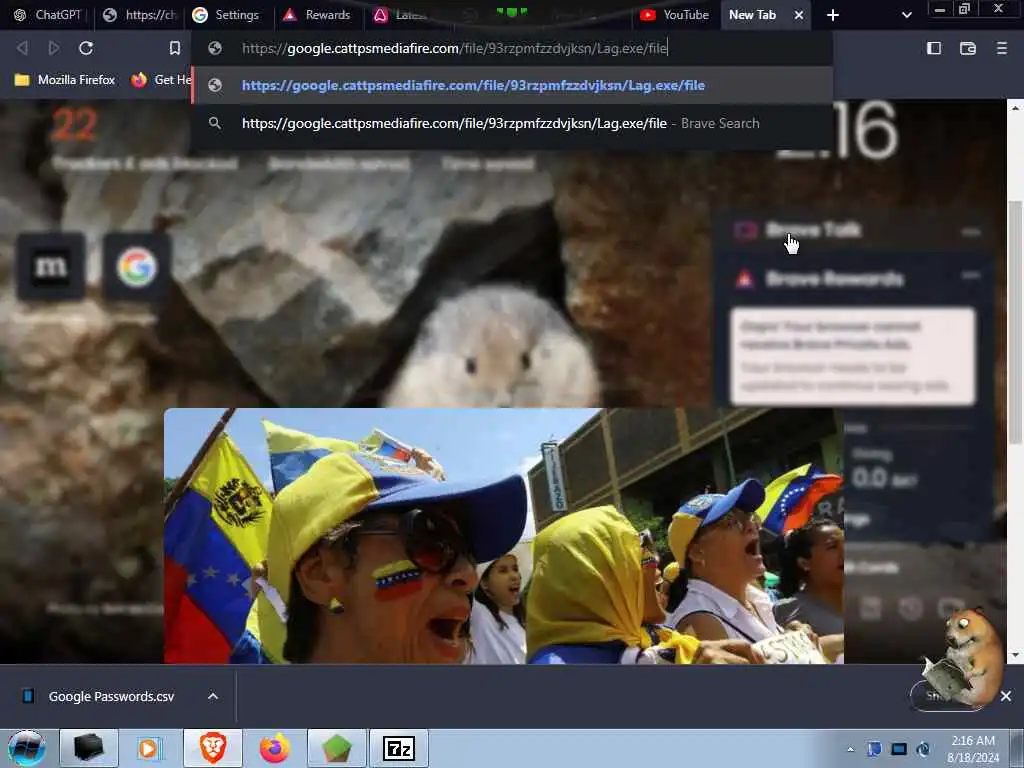Open the Mozilla Firefox bookmarks folder

point(65,80)
